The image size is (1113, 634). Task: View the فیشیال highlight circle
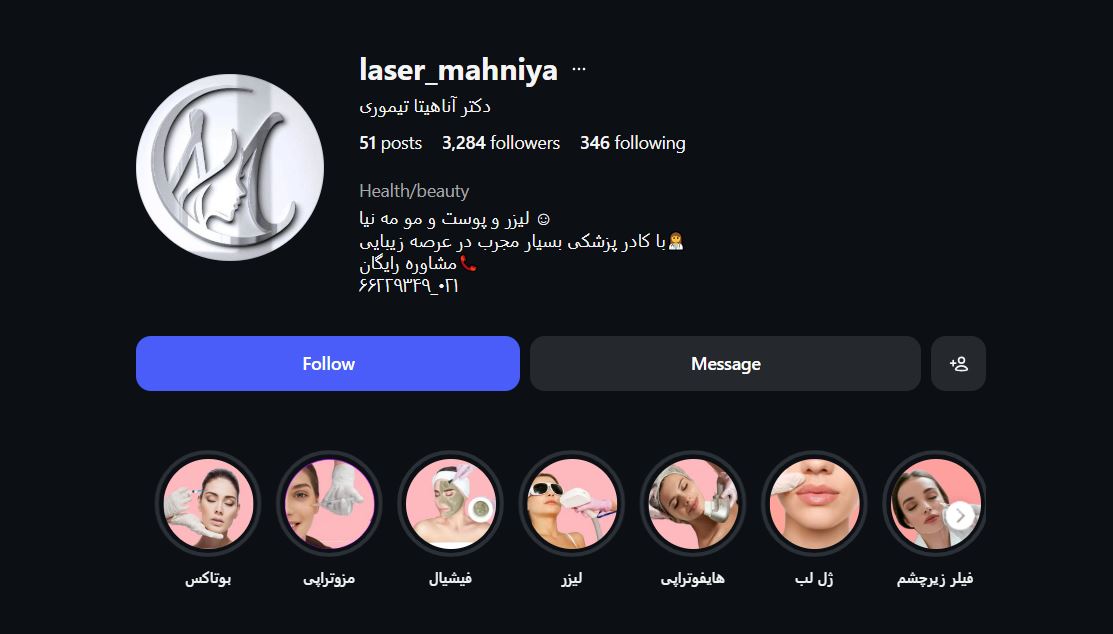click(x=451, y=503)
